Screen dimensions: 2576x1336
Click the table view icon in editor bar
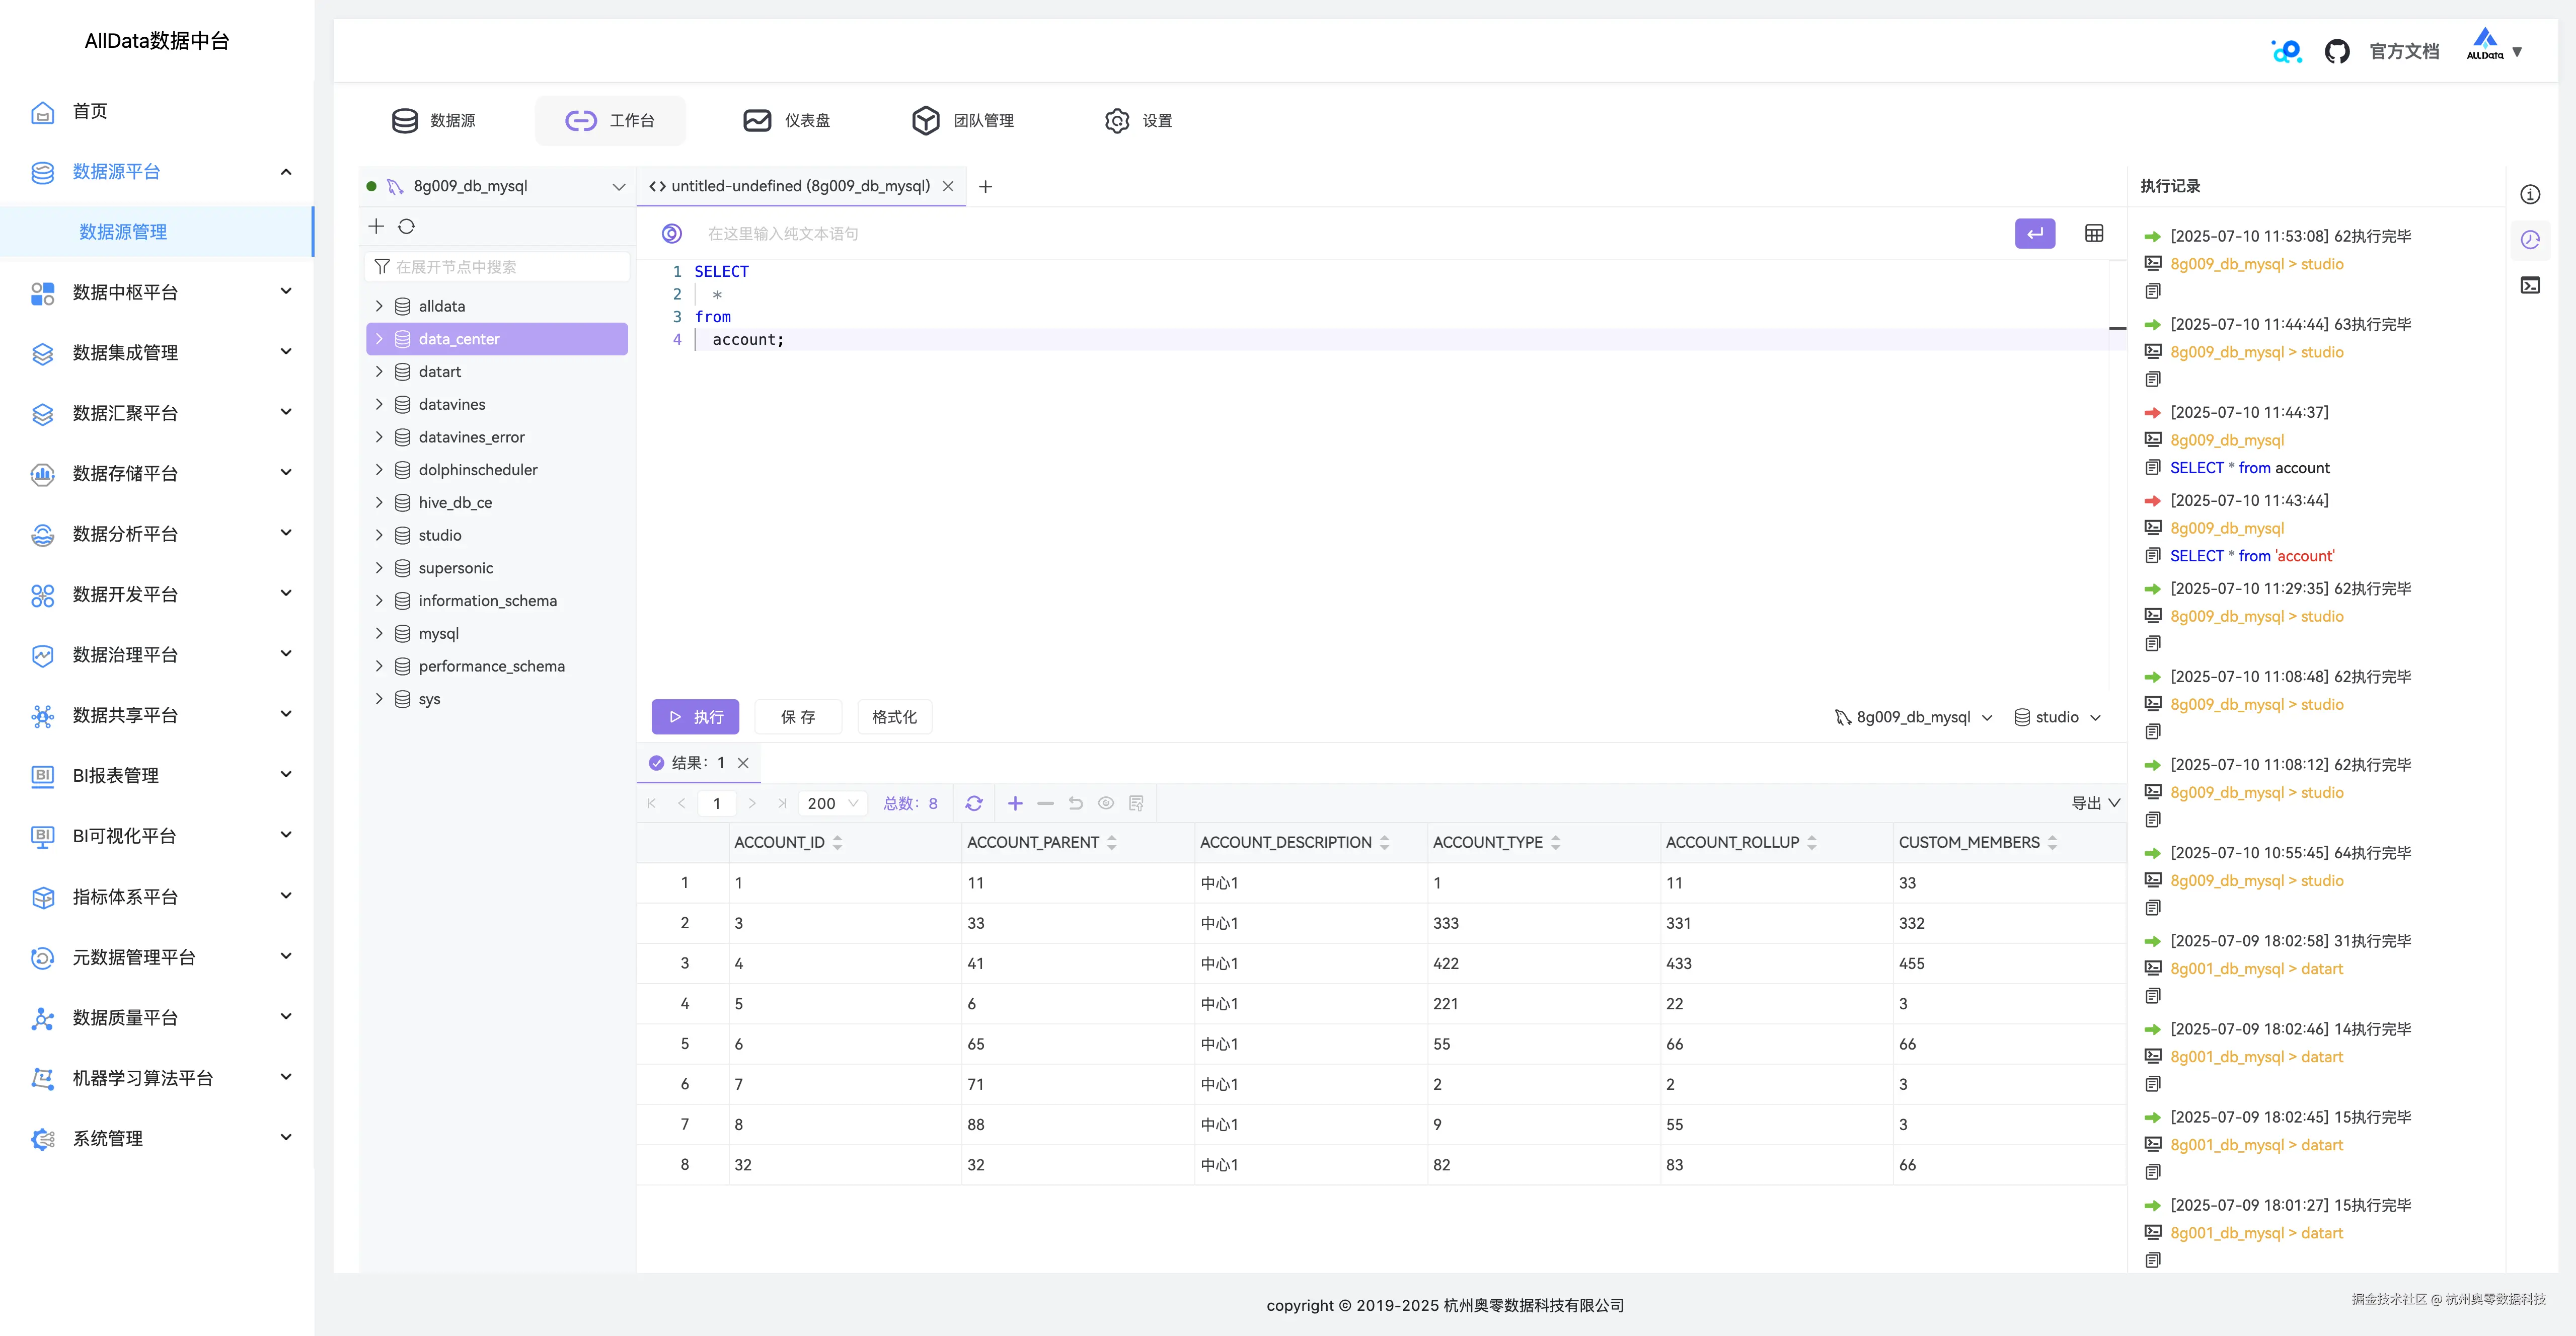2094,233
